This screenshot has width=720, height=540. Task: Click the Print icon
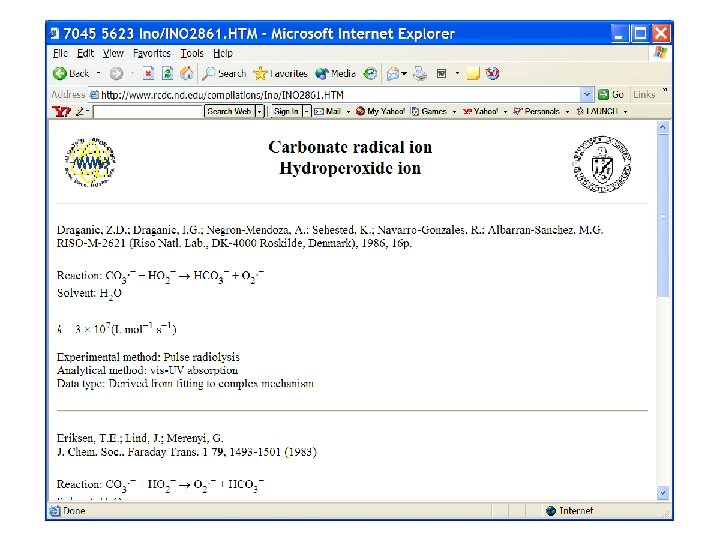click(x=420, y=73)
